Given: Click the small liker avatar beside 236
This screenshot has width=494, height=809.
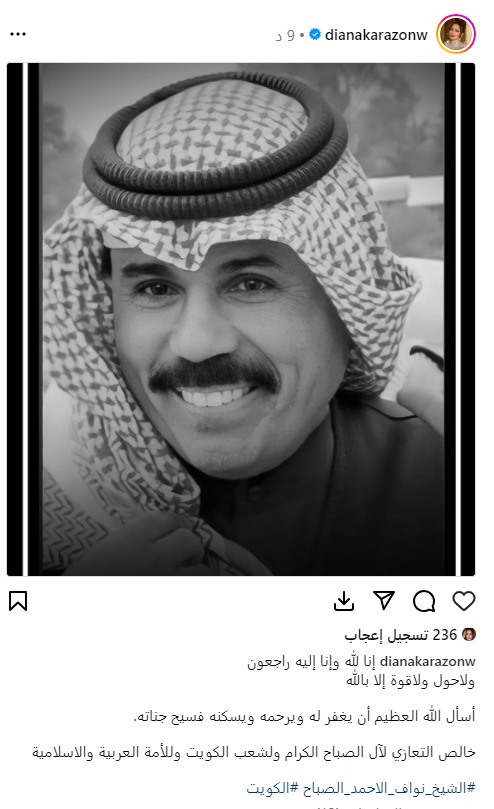Looking at the screenshot, I should click(x=469, y=635).
